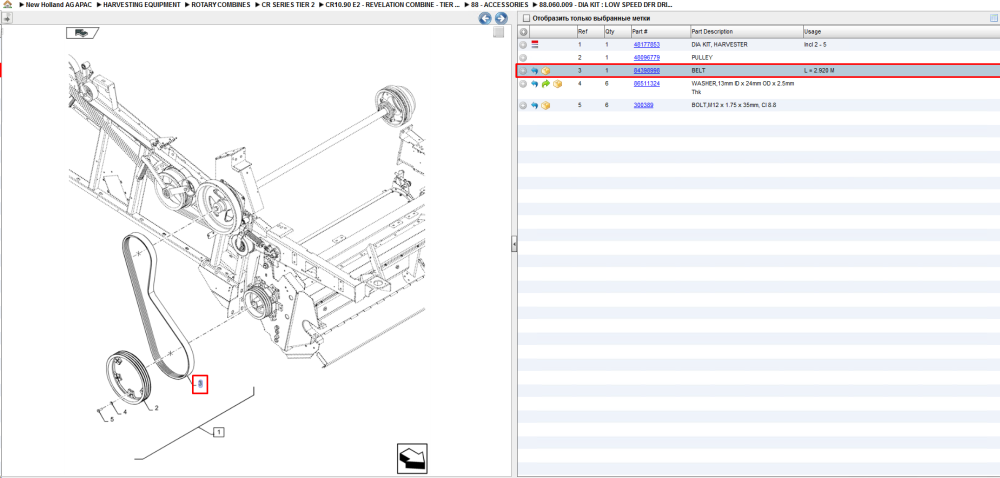
Task: Click callout 4 label in the diagram
Action: [125, 412]
